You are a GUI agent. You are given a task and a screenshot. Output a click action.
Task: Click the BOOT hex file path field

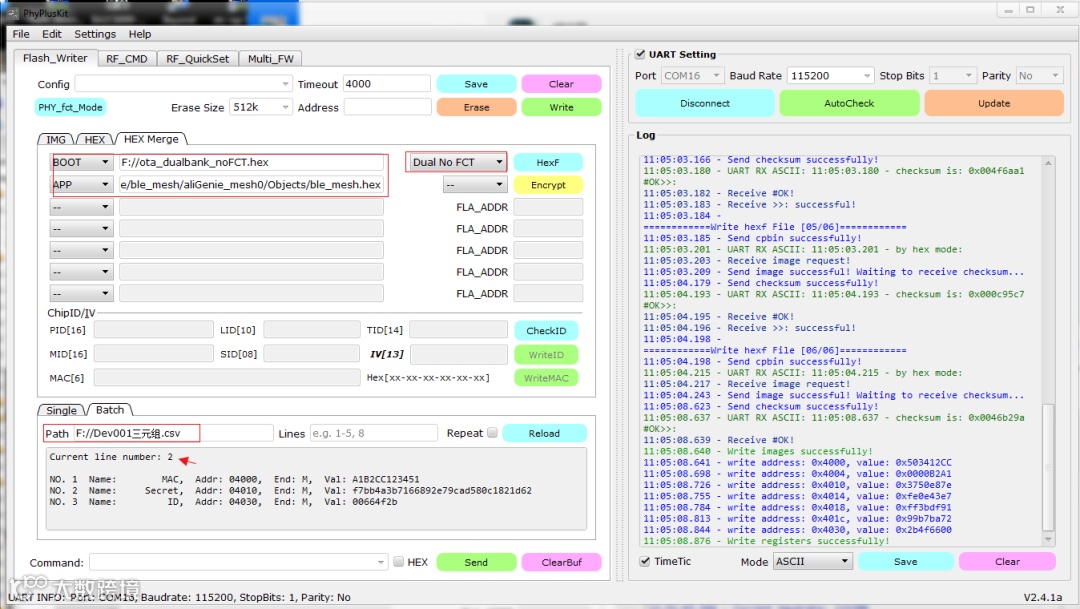[251, 163]
